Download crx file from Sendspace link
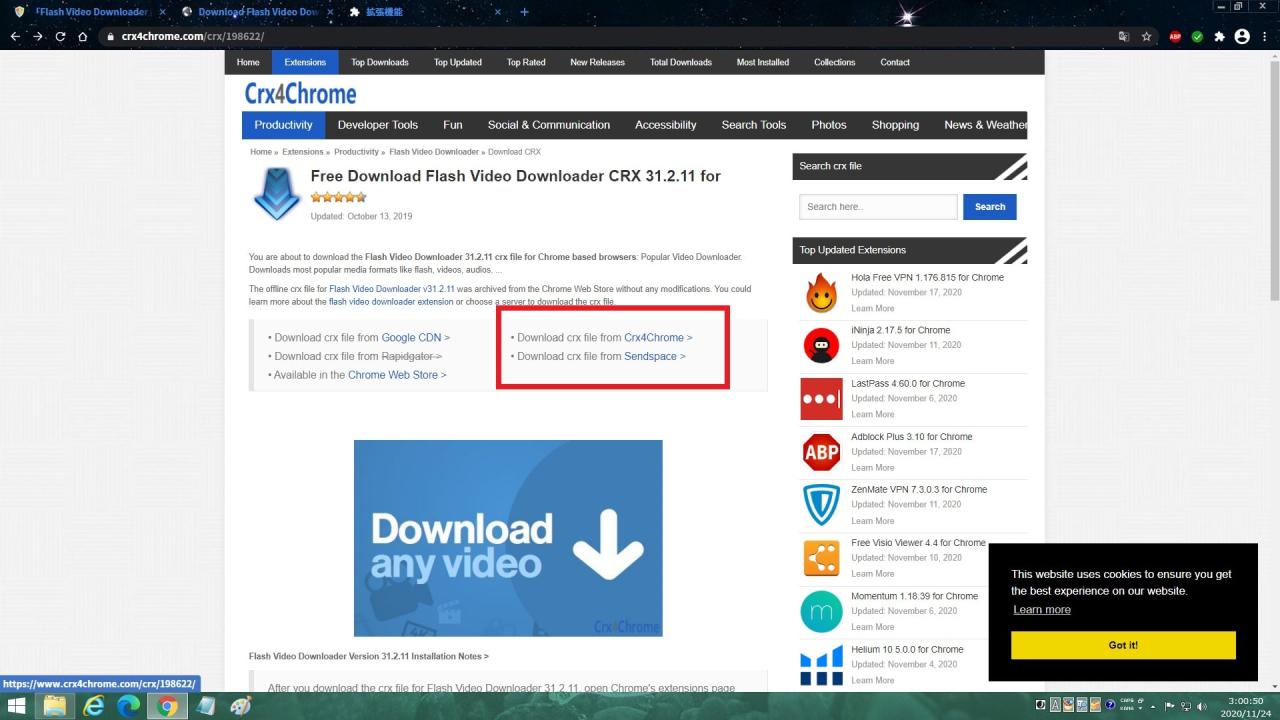 pyautogui.click(x=655, y=356)
